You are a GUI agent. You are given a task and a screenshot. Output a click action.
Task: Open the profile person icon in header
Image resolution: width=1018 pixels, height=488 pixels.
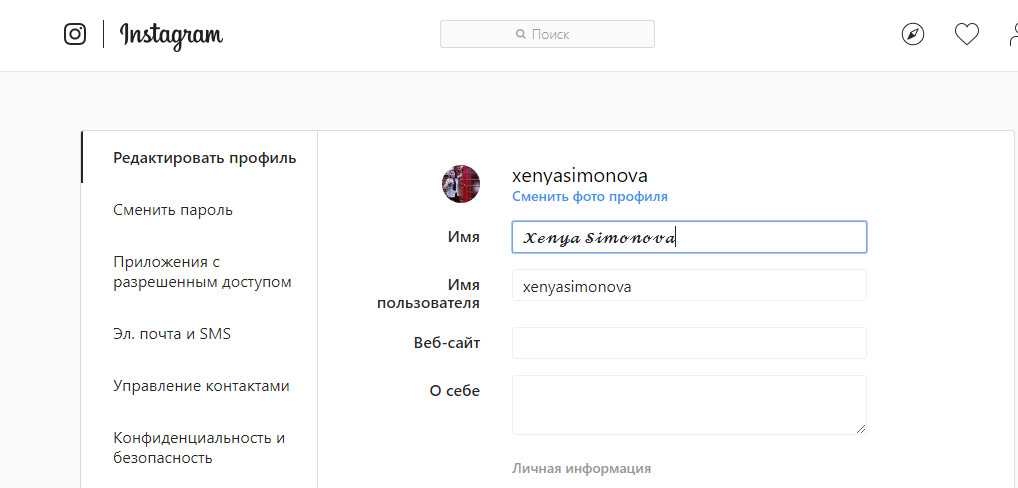(x=1012, y=35)
